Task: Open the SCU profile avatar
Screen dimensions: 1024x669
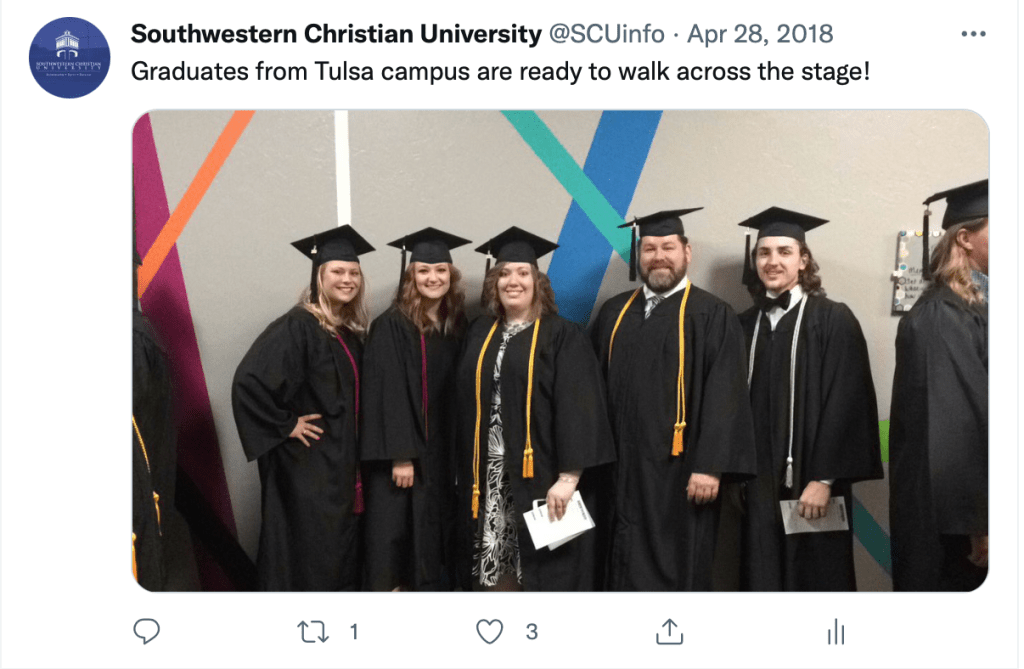Action: (x=69, y=57)
